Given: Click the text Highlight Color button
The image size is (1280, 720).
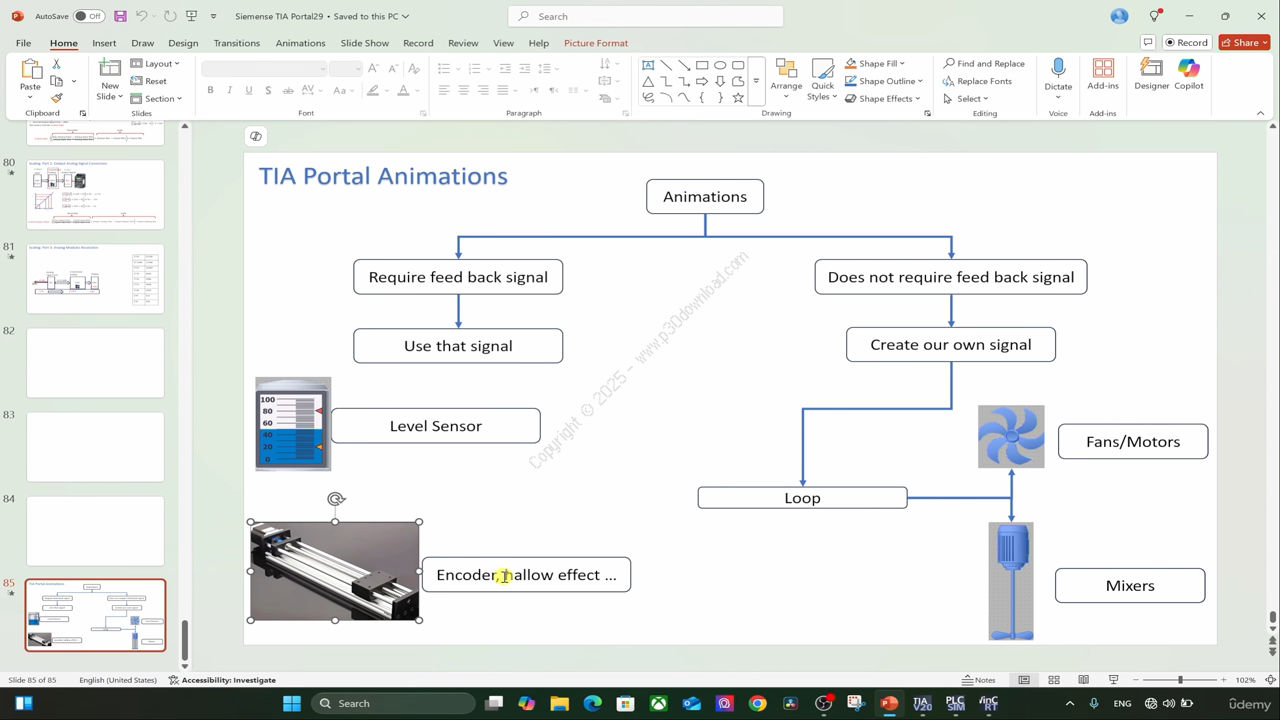Looking at the screenshot, I should 373,90.
